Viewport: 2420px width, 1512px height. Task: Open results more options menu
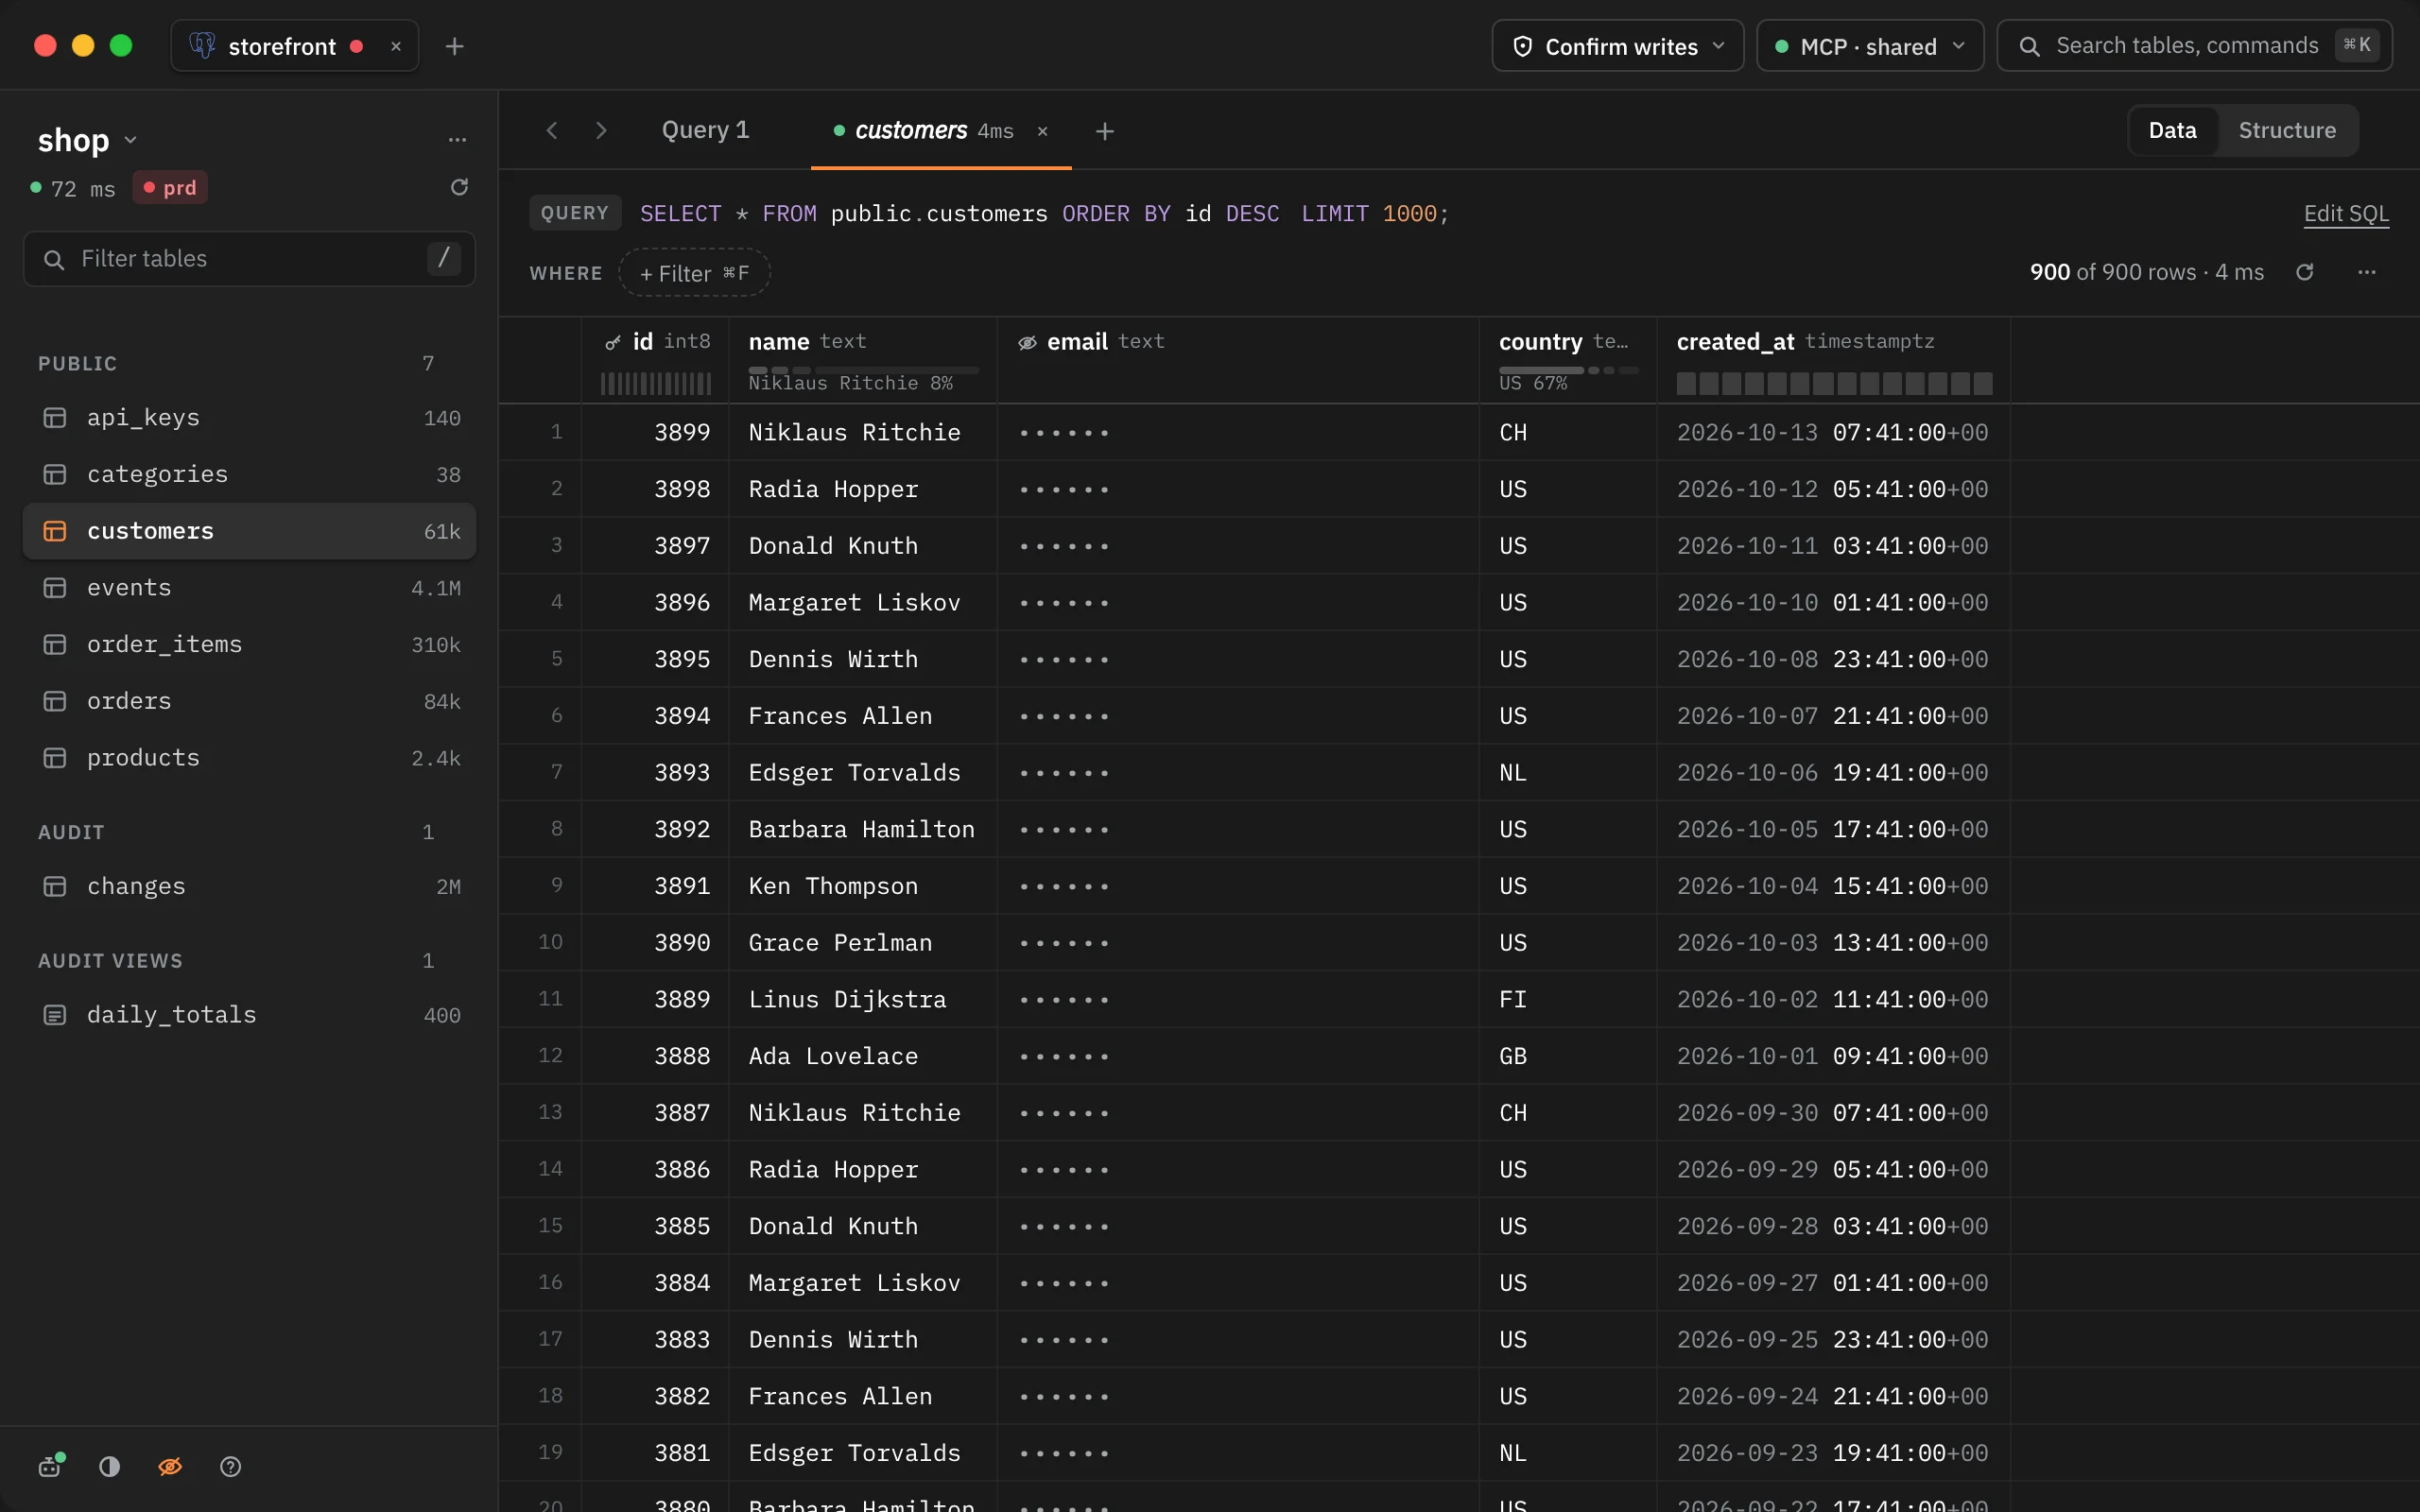[x=2366, y=272]
